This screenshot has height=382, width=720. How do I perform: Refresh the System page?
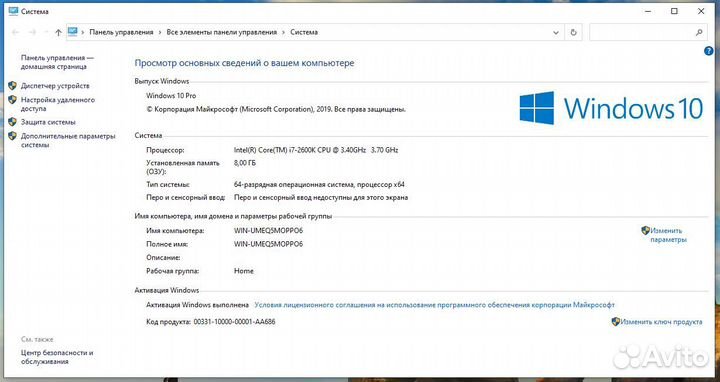pos(573,33)
